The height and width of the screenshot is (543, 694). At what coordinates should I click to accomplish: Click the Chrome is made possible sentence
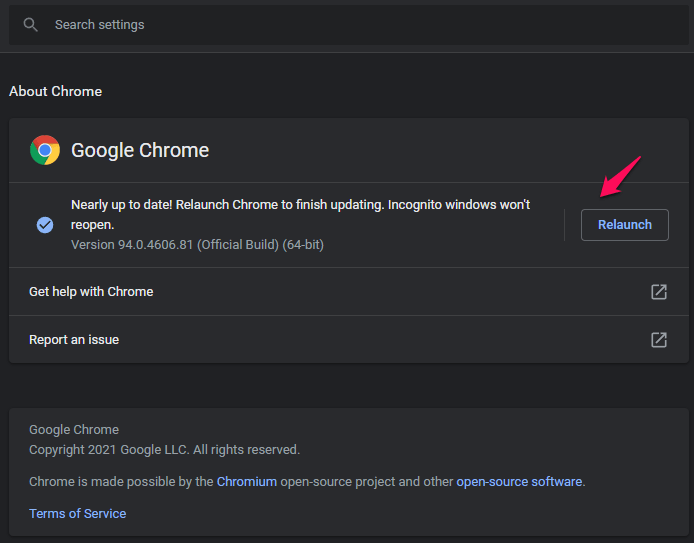click(x=307, y=481)
